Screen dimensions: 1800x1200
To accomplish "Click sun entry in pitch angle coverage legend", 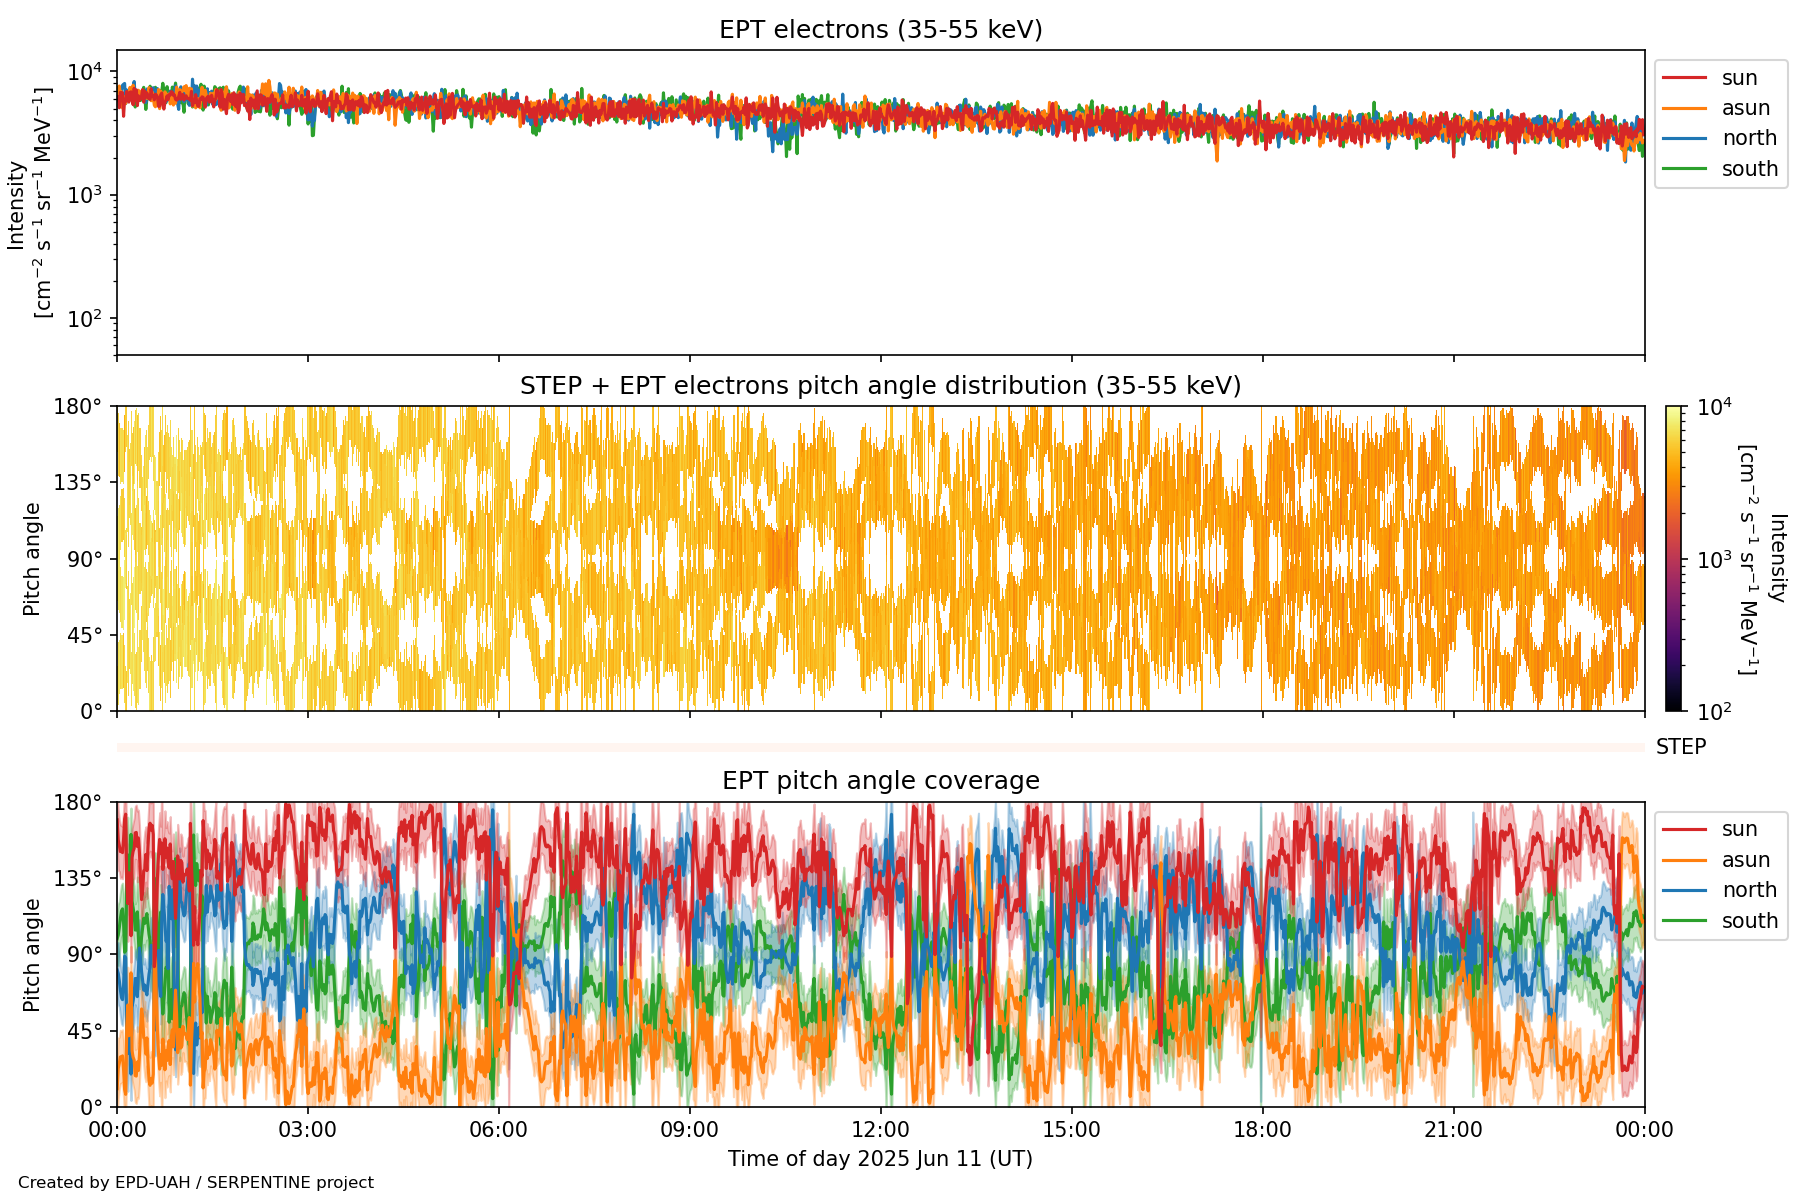I will click(1739, 829).
